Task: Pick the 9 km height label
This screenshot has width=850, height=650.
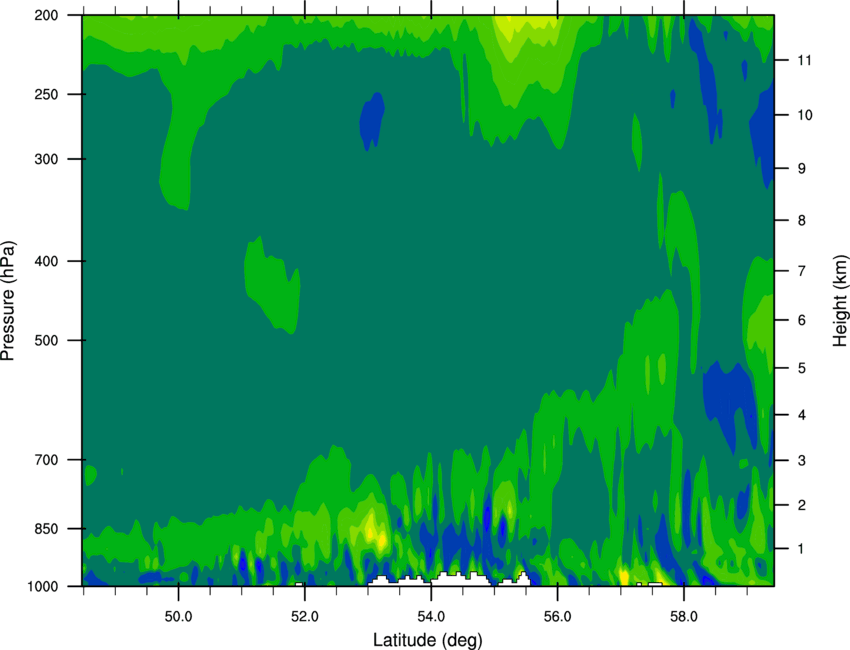Action: coord(801,169)
